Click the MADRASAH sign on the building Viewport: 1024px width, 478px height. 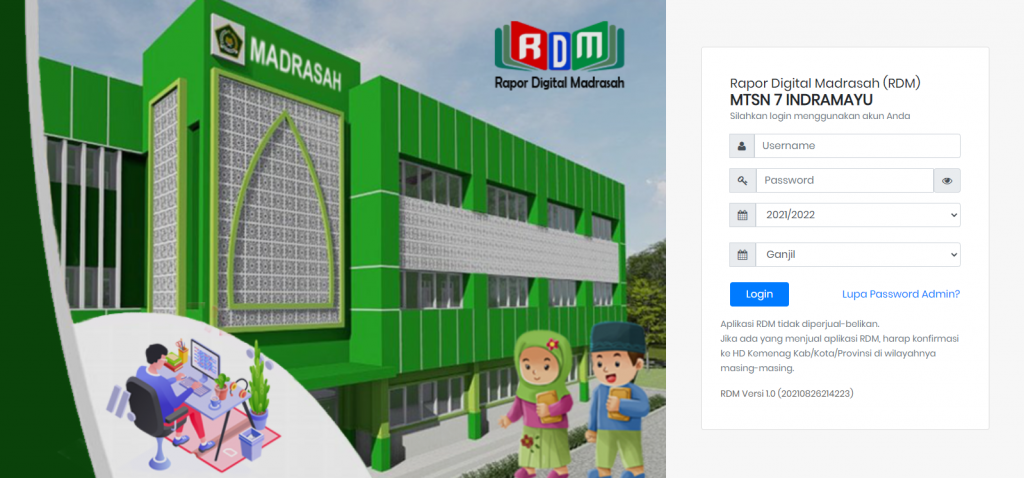click(x=296, y=63)
